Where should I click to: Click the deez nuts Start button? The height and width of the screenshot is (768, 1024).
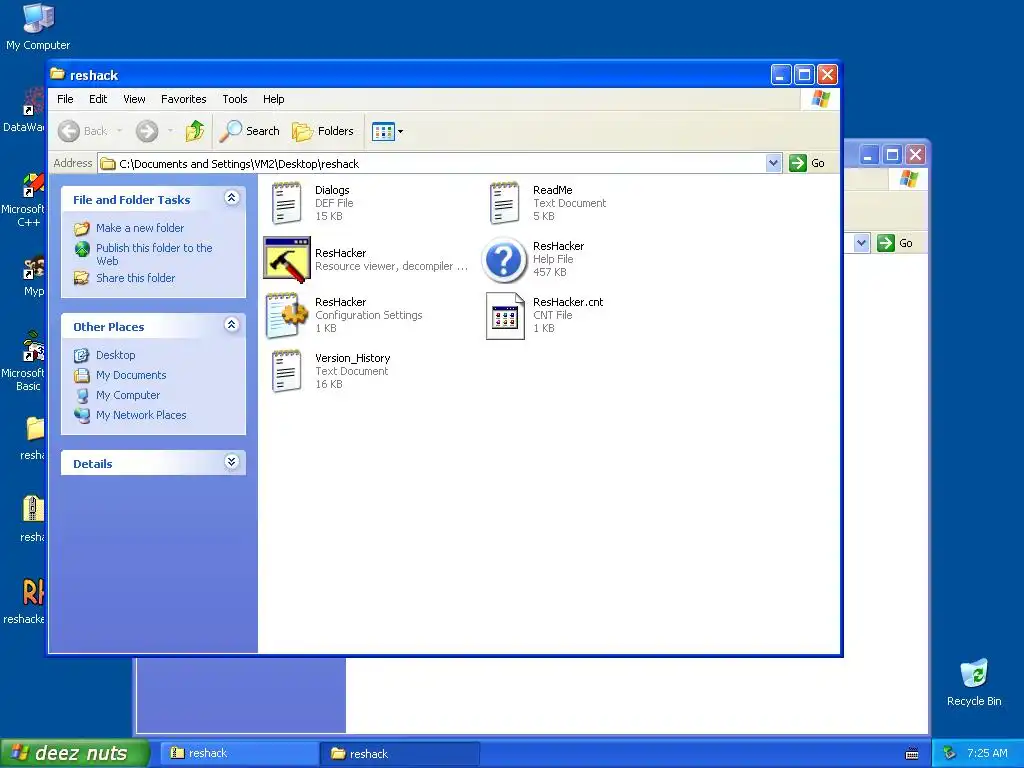(74, 753)
